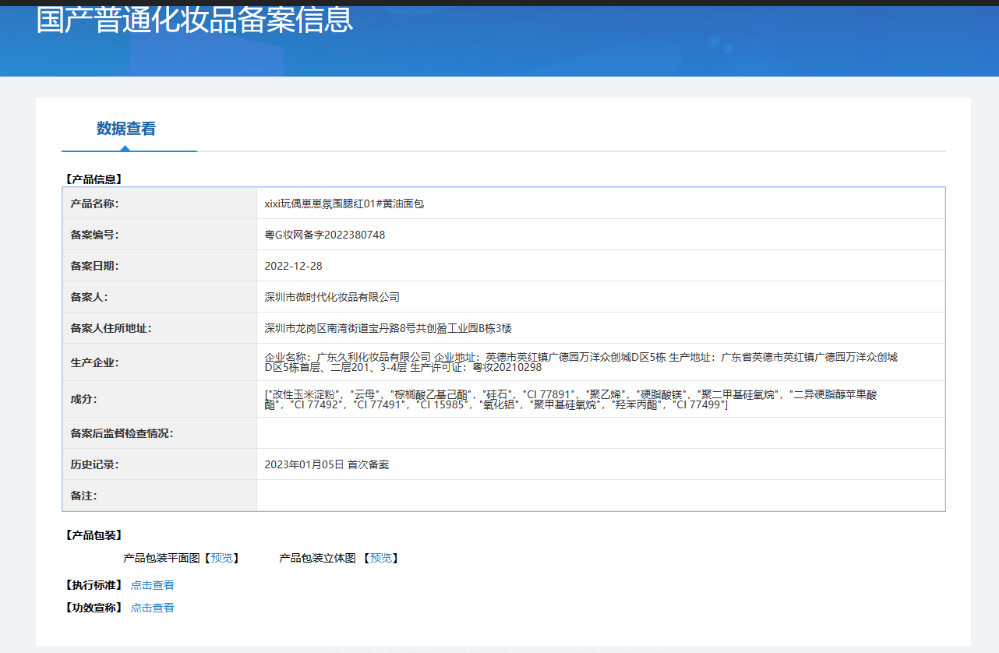Image resolution: width=999 pixels, height=653 pixels.
Task: Click the 备案日期 label
Action: (94, 266)
